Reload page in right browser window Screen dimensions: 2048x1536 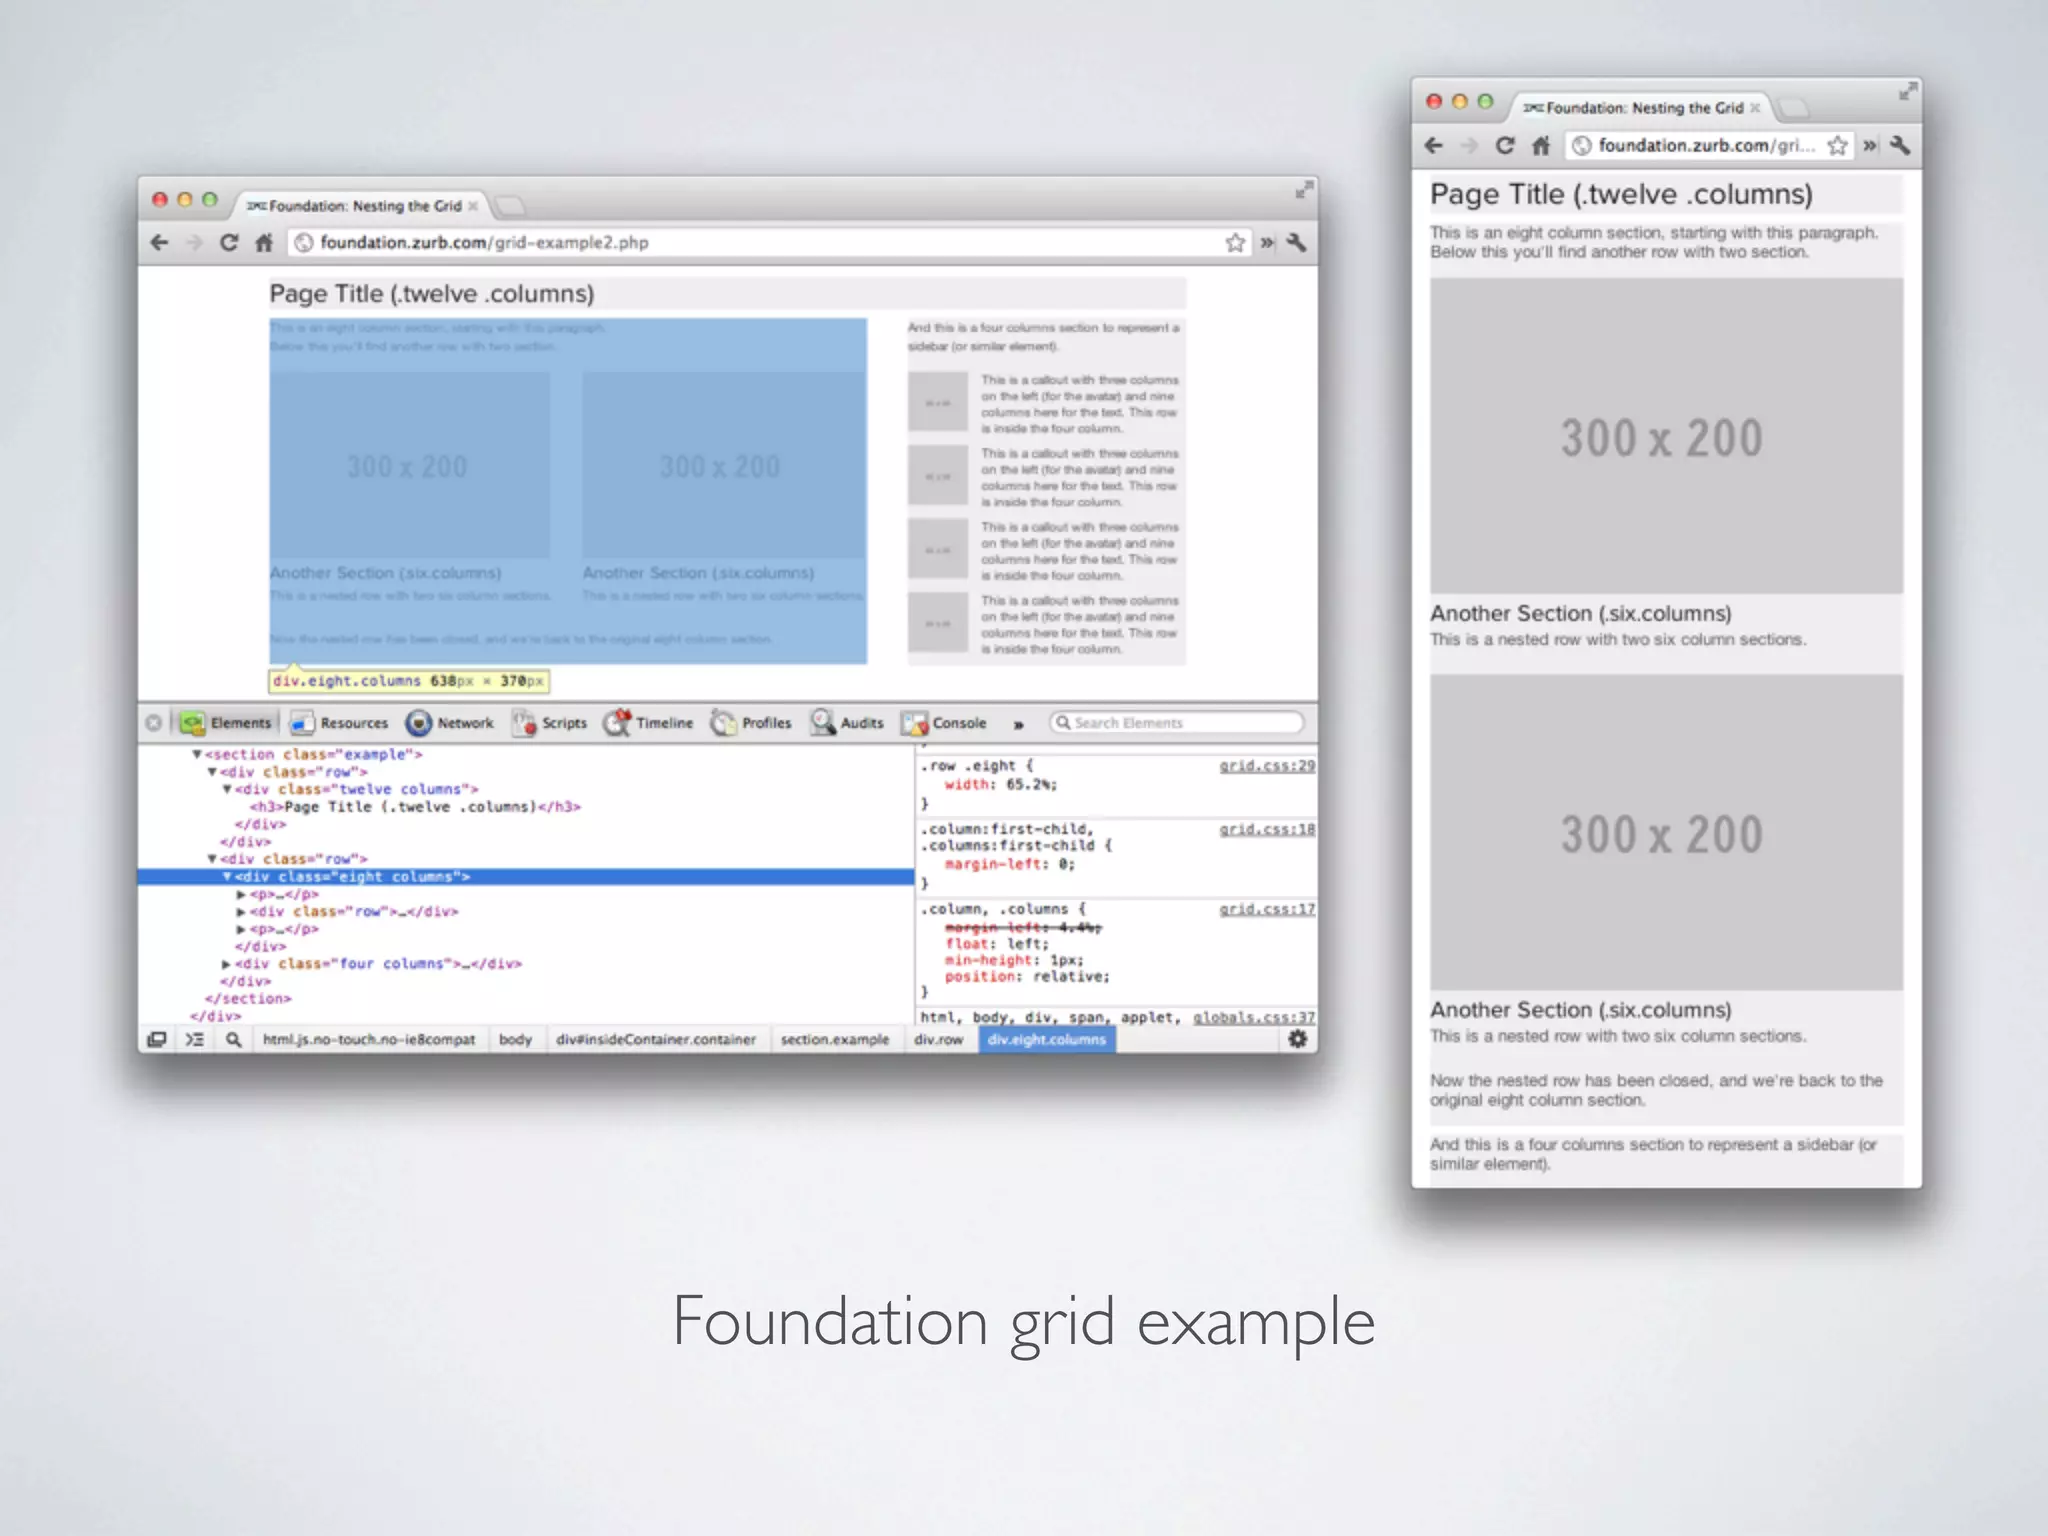pos(1505,146)
